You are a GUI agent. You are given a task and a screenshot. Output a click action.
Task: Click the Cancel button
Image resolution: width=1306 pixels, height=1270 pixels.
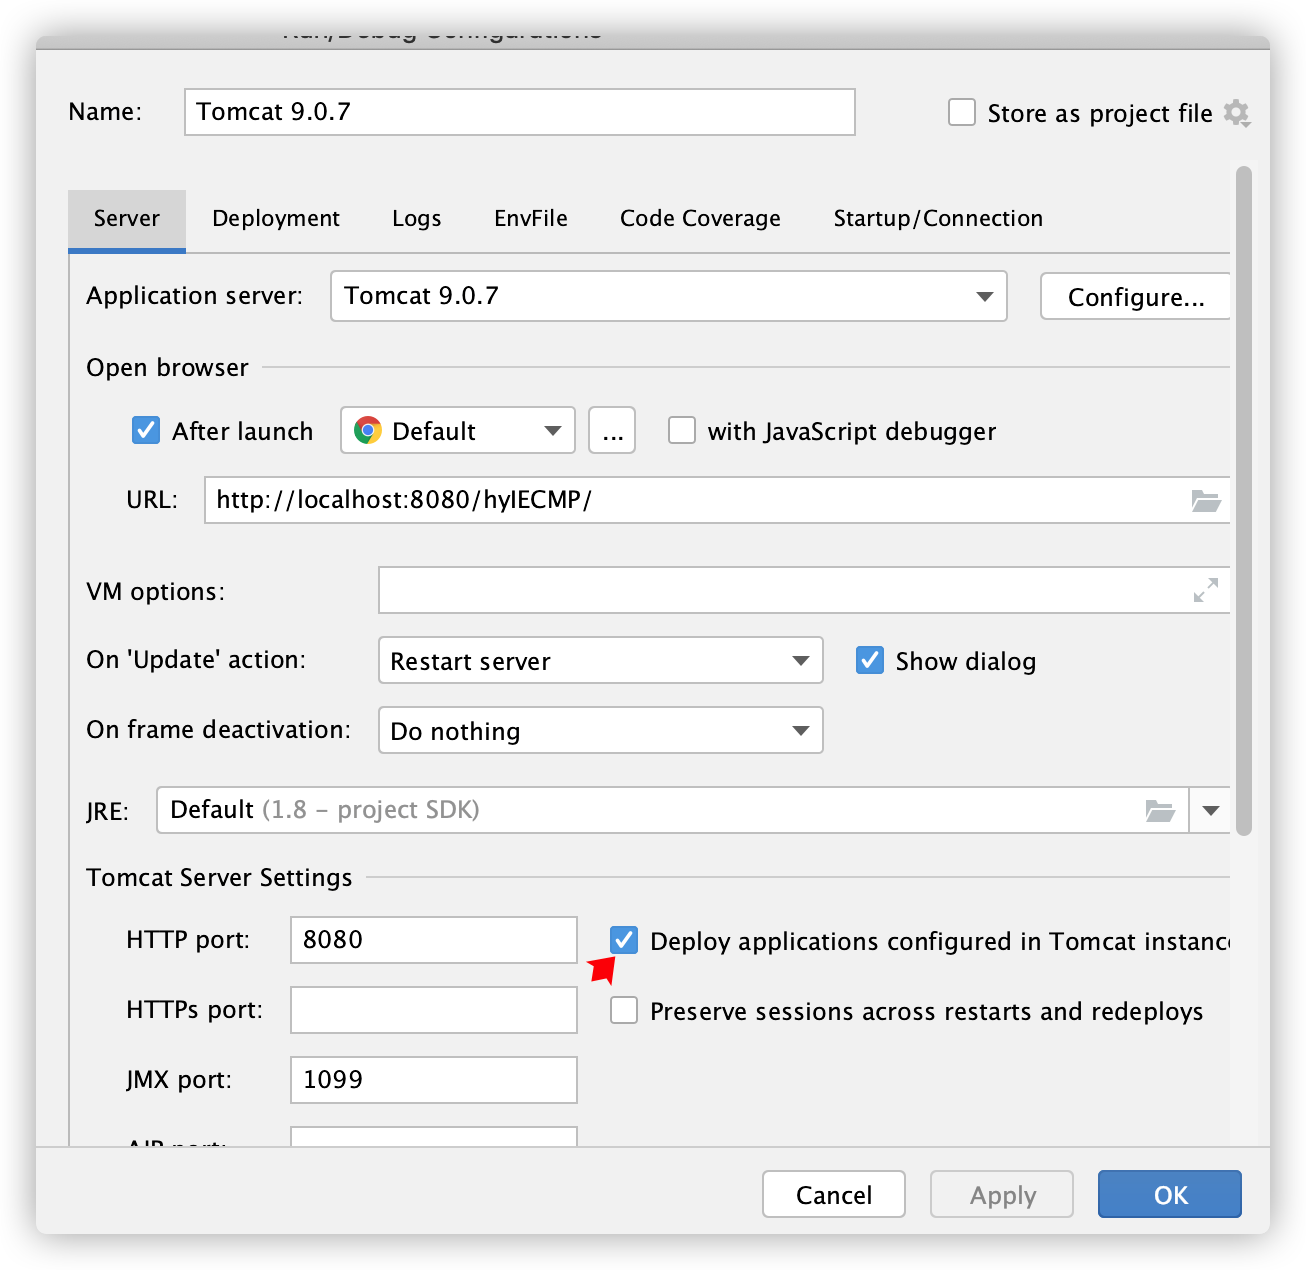[x=834, y=1194]
